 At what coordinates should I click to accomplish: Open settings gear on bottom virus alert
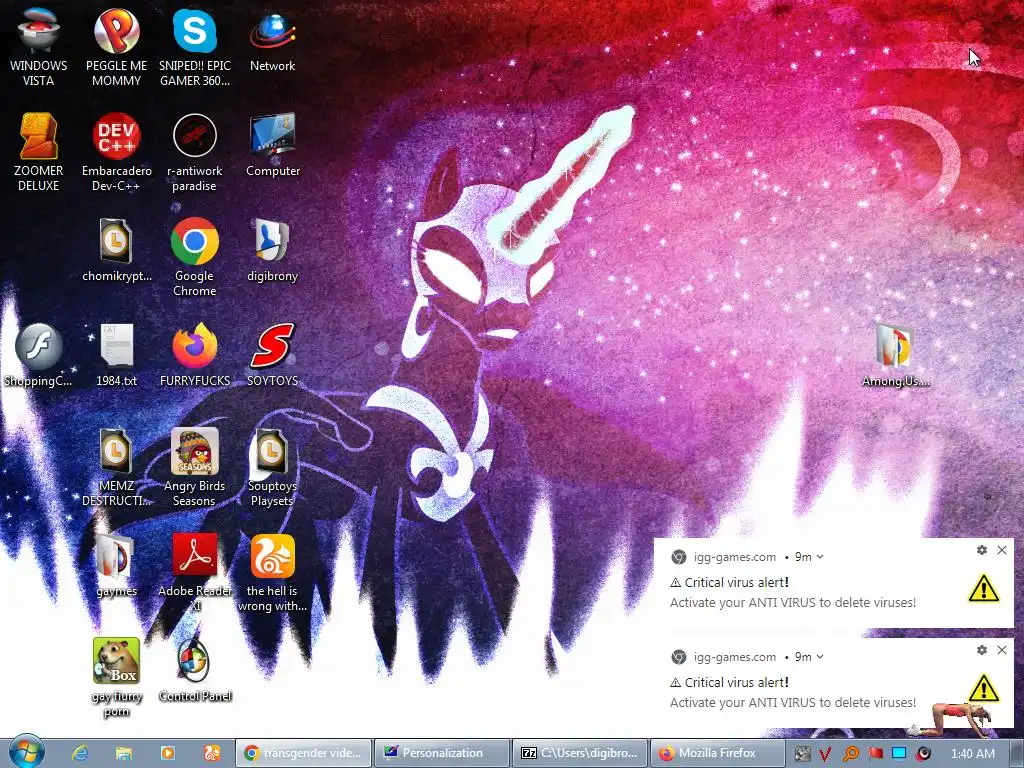(x=982, y=650)
